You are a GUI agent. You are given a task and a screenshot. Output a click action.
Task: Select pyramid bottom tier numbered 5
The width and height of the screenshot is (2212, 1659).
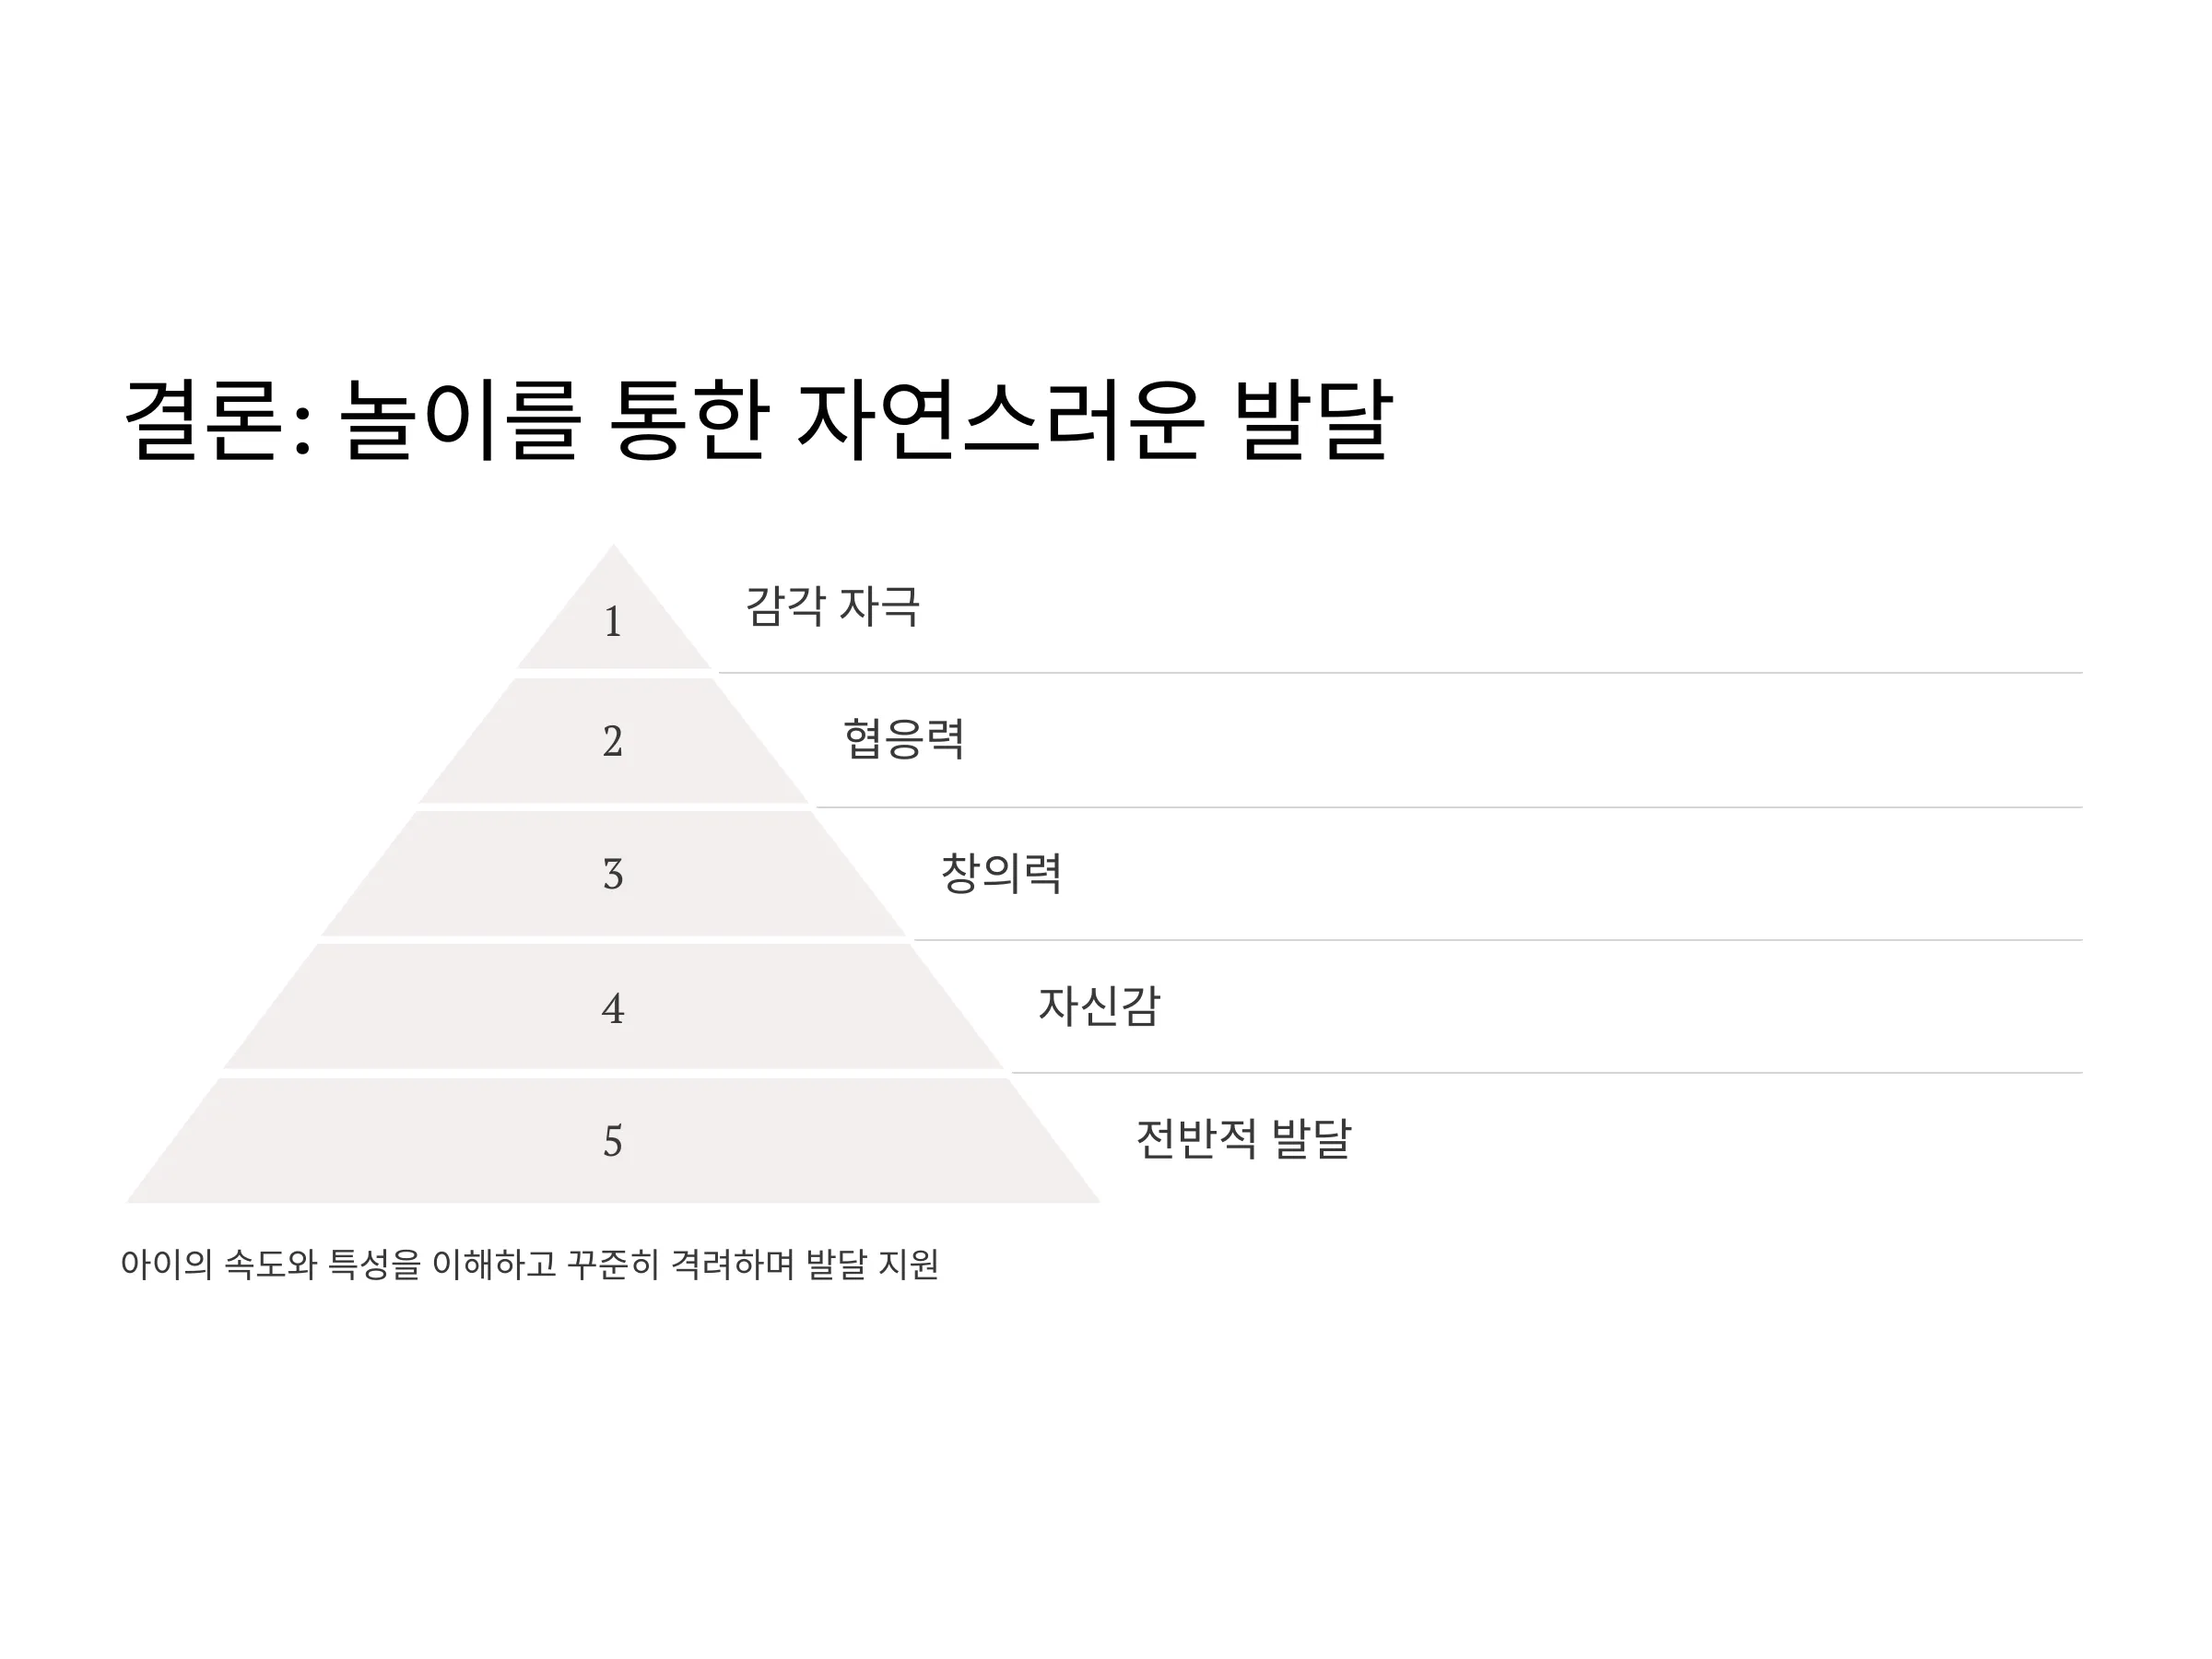613,1141
